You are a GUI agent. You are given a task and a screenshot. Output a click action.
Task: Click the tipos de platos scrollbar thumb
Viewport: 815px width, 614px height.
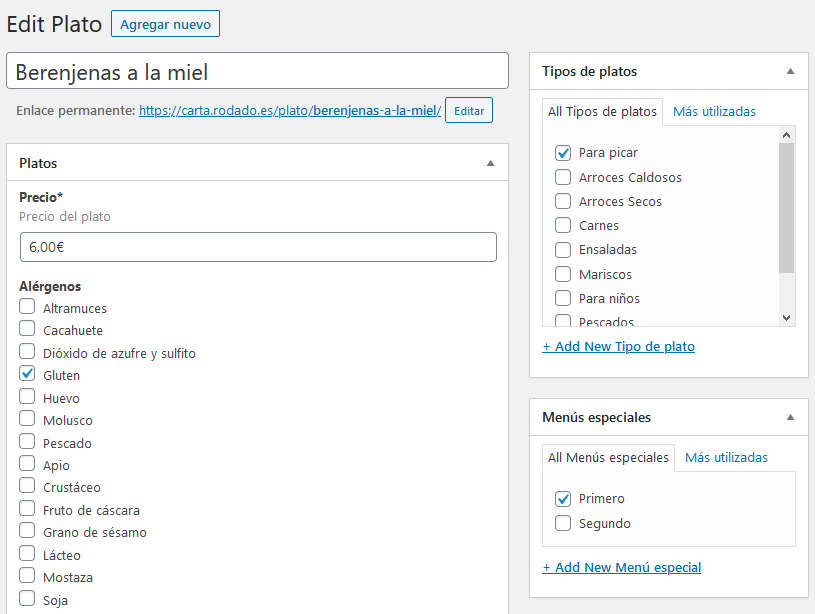tap(786, 207)
